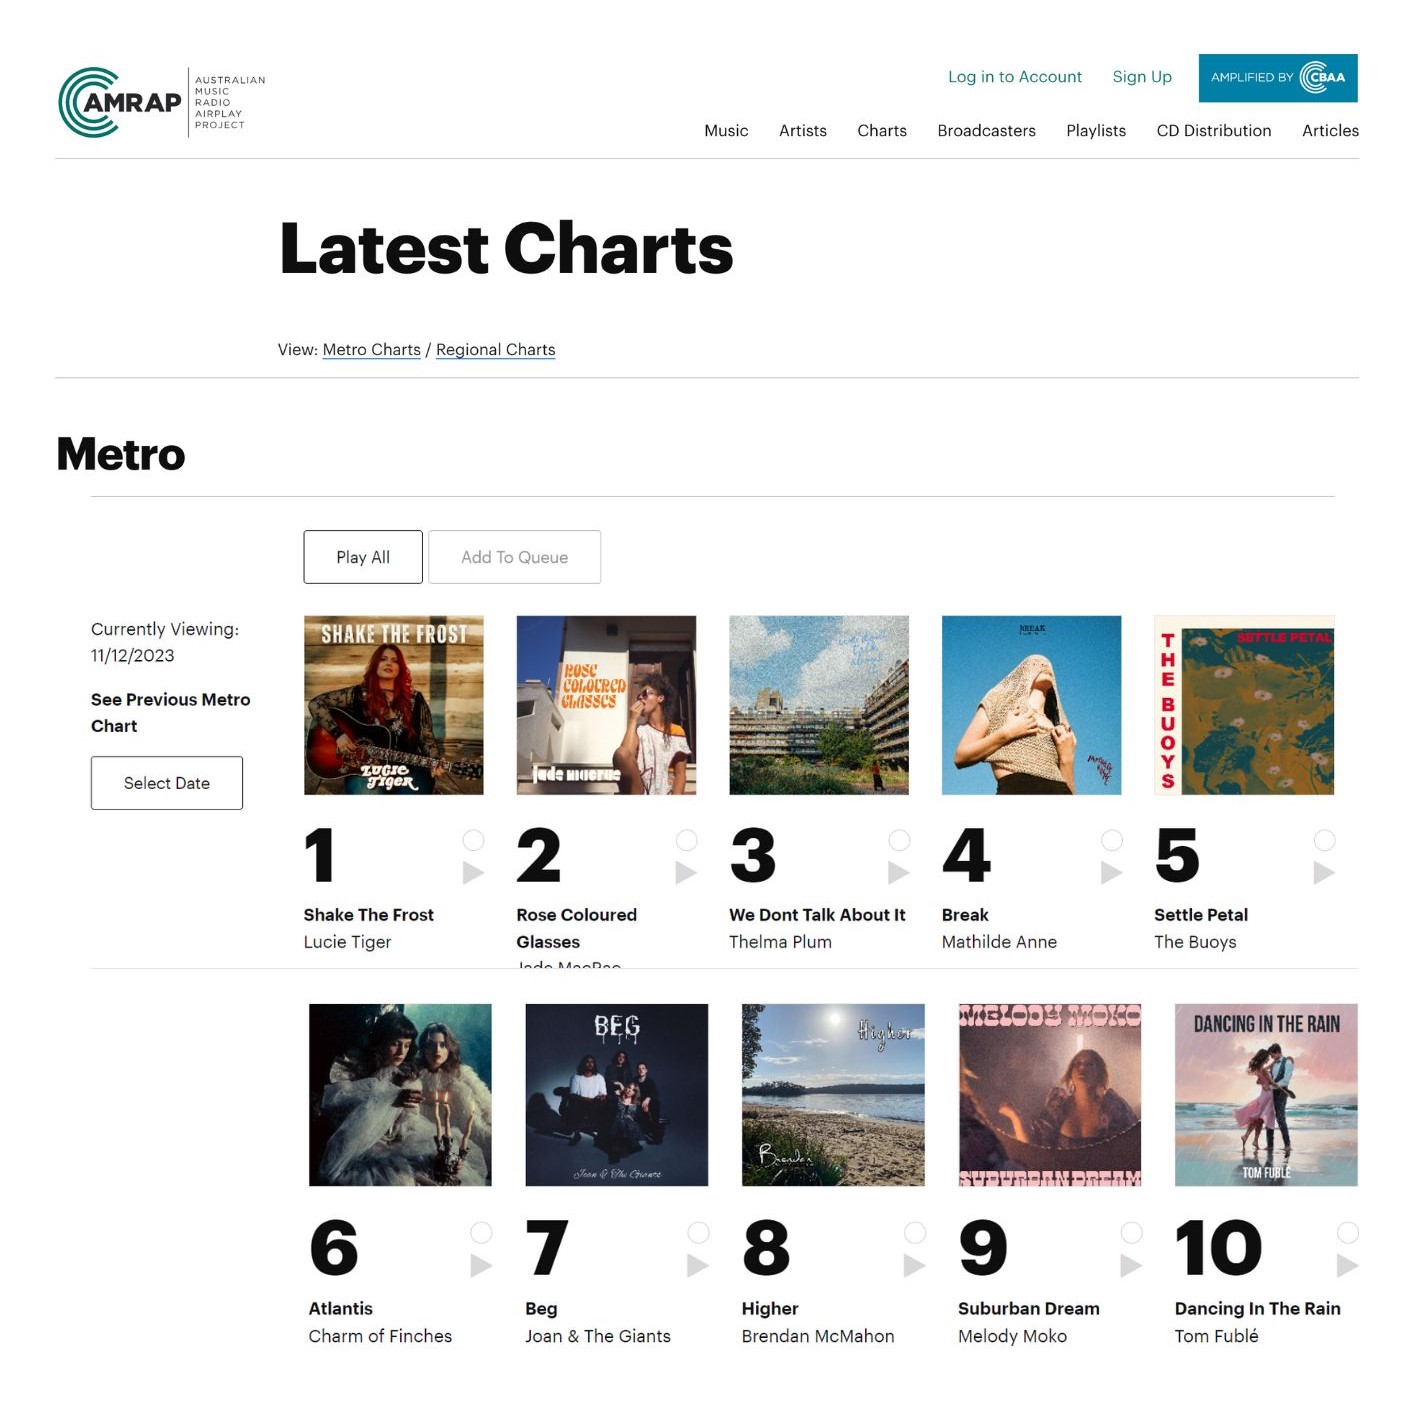Play Settle Petal by The Buoys
This screenshot has height=1414, width=1414.
(x=1323, y=873)
